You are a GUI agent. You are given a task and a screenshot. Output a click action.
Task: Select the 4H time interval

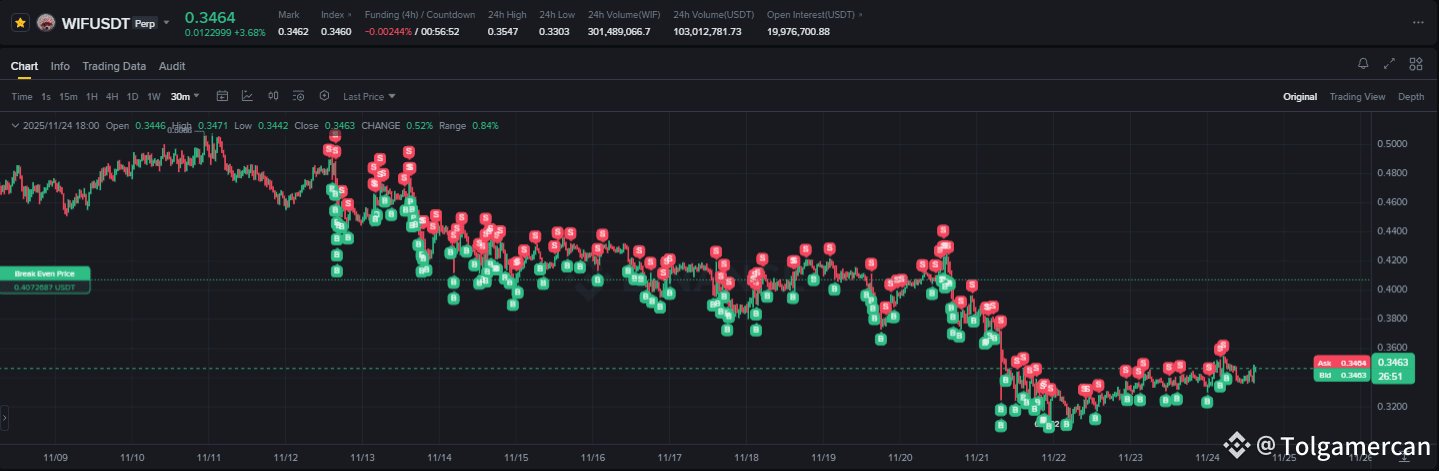click(x=112, y=96)
